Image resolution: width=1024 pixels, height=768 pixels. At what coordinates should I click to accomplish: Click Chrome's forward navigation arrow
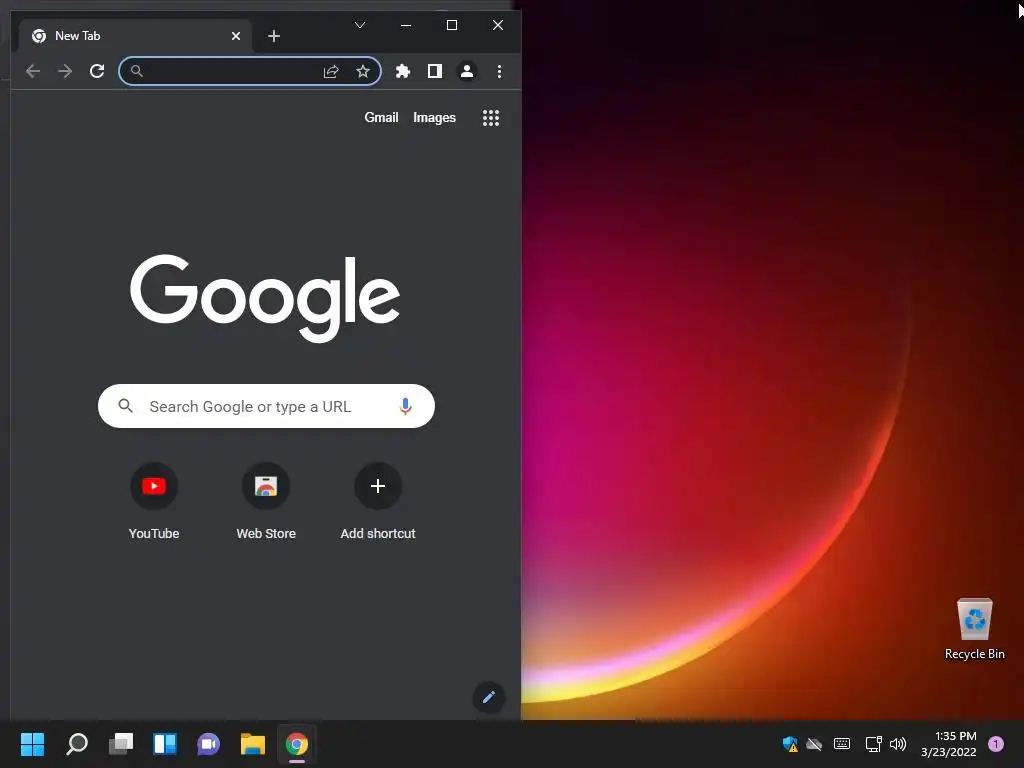[x=65, y=71]
